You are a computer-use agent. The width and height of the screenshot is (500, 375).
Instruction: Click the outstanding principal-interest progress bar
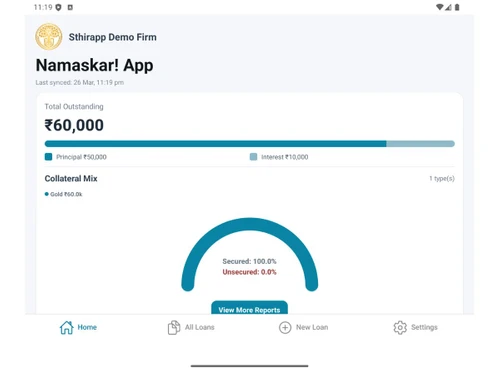point(250,144)
